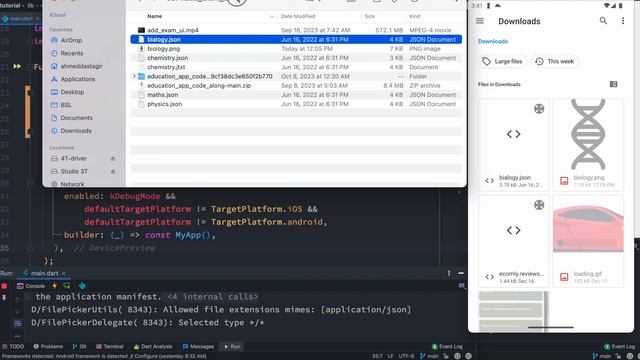
Task: Open 4T-driver location in sidebar
Action: (69, 158)
